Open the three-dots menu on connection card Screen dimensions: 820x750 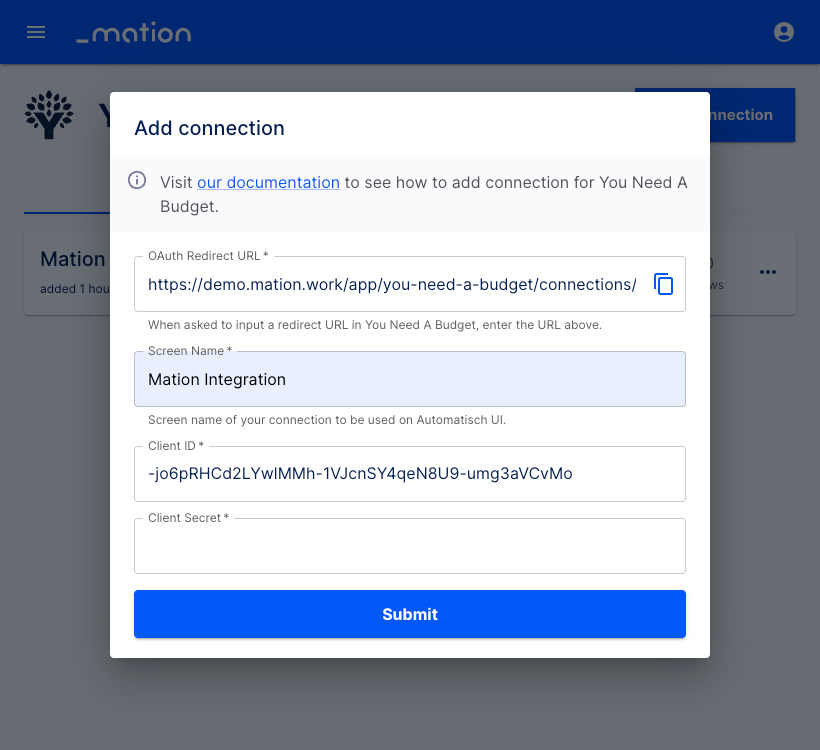(767, 272)
